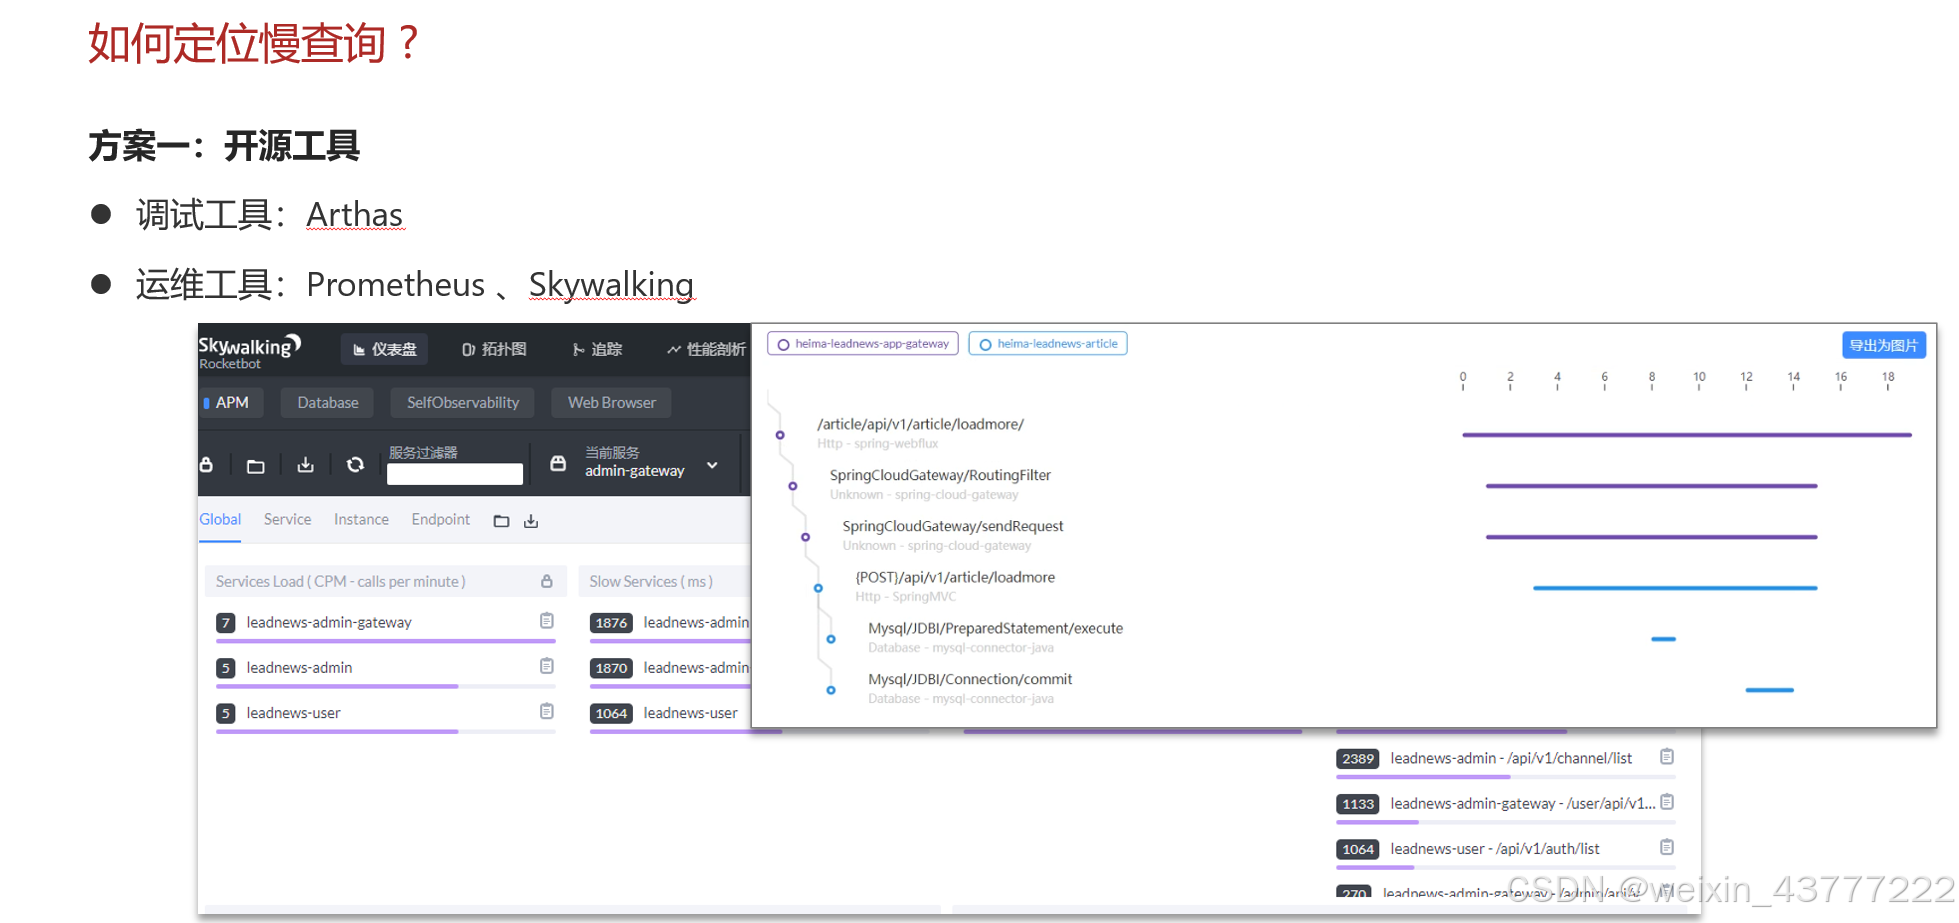Select the Mysql/JDBI/PreparedStatement/execute span
This screenshot has height=923, width=1959.
(x=995, y=628)
